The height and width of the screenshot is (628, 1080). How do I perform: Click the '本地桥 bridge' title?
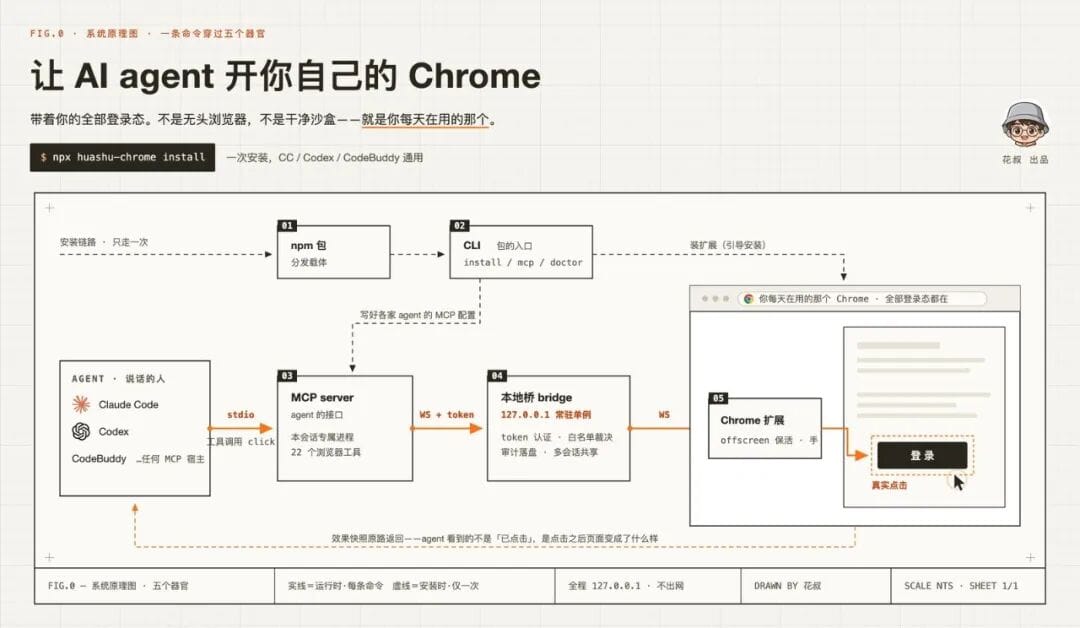536,397
